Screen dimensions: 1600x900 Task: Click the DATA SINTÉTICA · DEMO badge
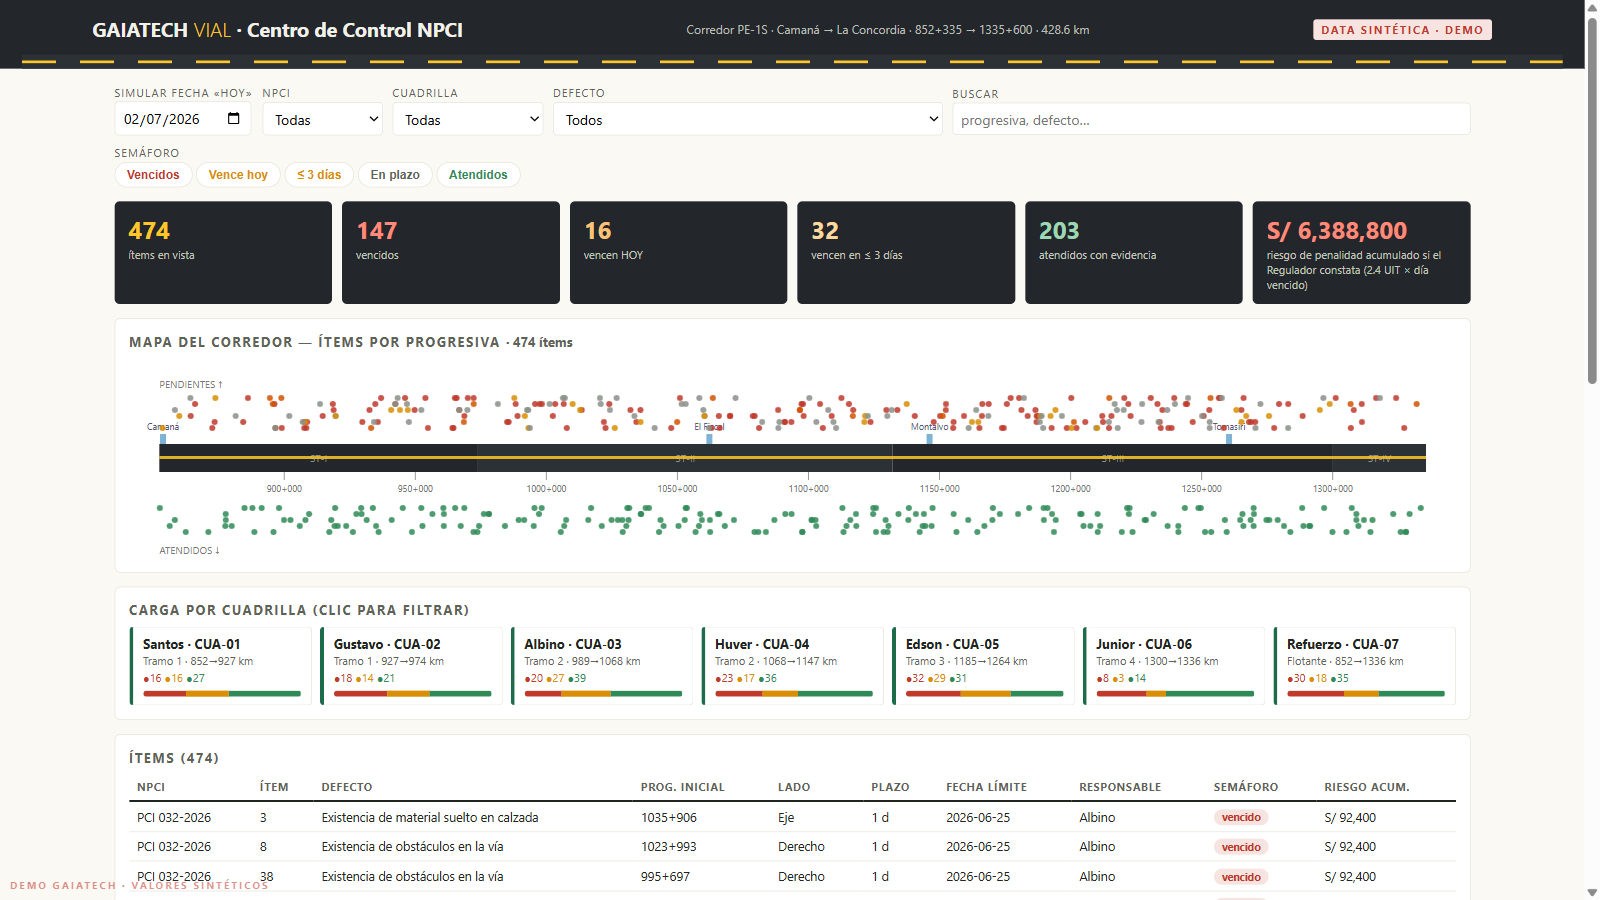click(1402, 30)
